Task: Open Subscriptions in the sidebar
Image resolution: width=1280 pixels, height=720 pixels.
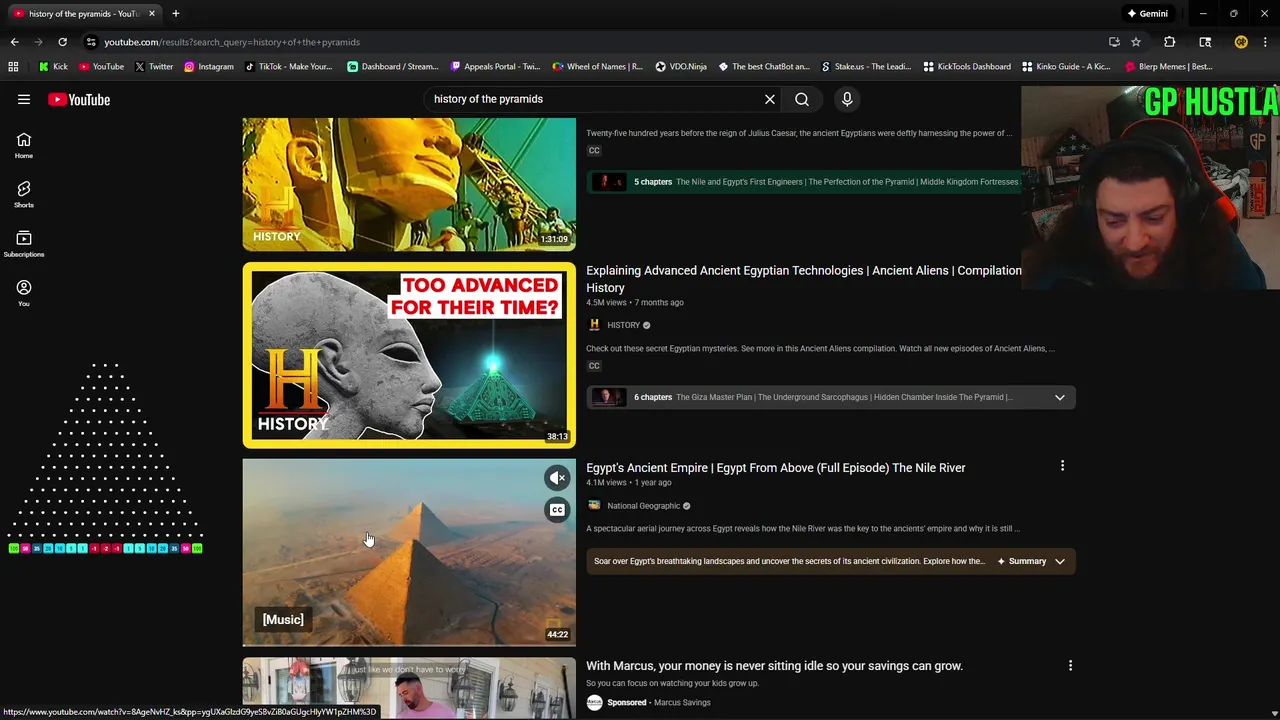Action: pyautogui.click(x=24, y=244)
